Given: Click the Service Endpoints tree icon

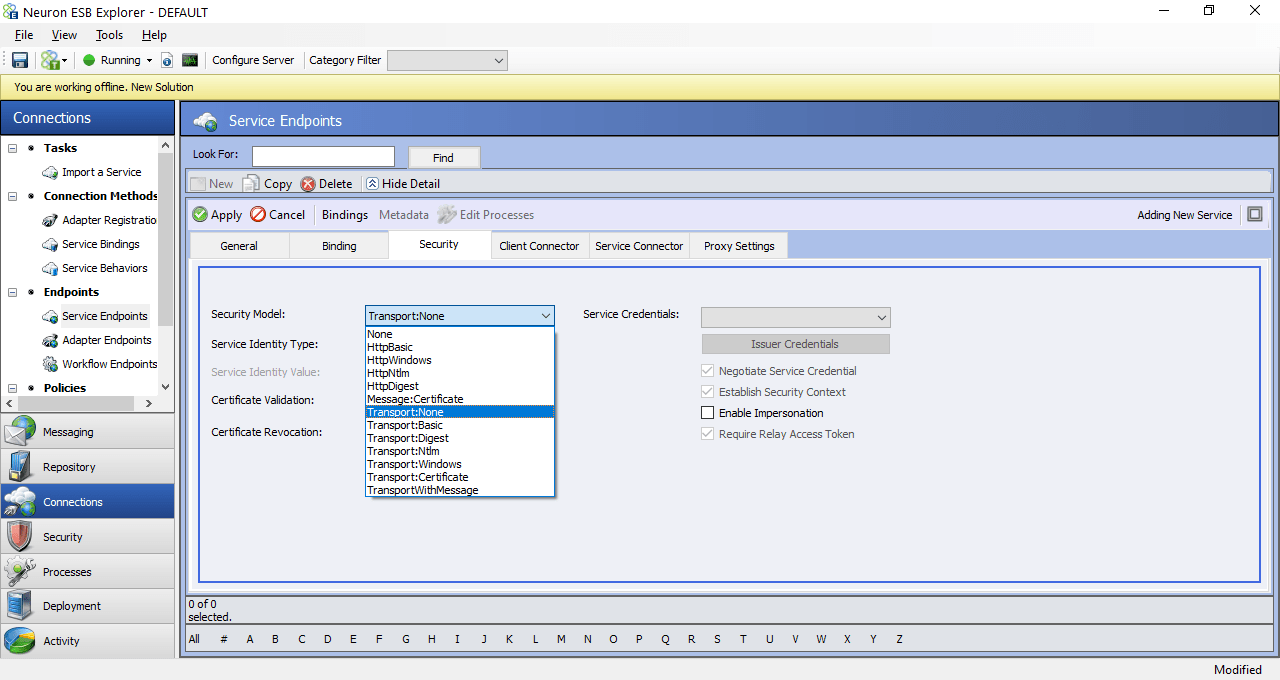Looking at the screenshot, I should coord(50,316).
